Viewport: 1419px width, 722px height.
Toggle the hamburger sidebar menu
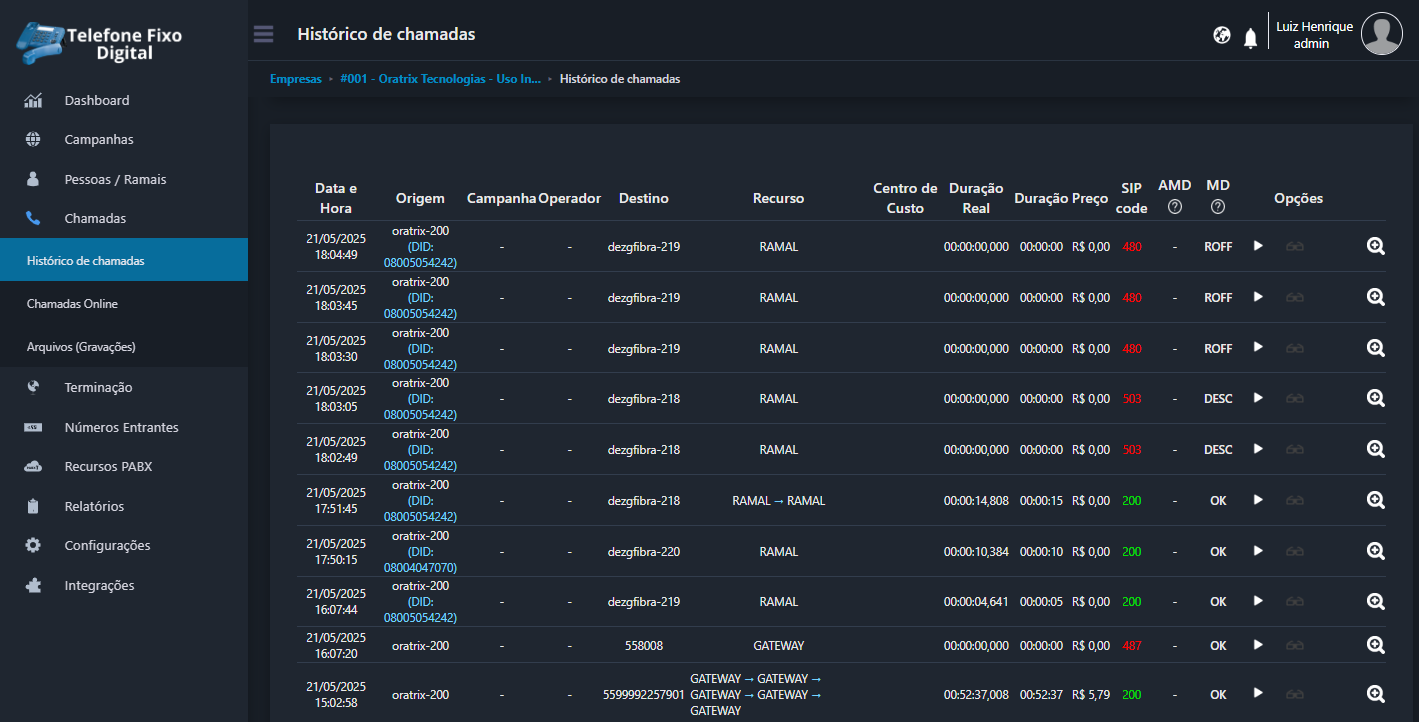click(263, 35)
